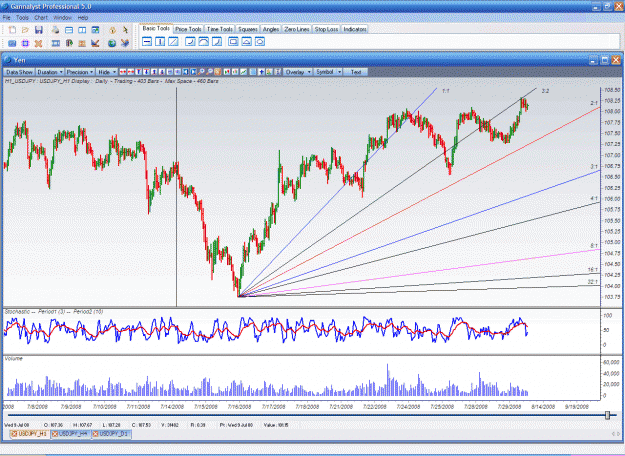Click the first magnifier zoom icon in chart toolbar
Viewport: 625px width, 456px height.
[x=201, y=72]
